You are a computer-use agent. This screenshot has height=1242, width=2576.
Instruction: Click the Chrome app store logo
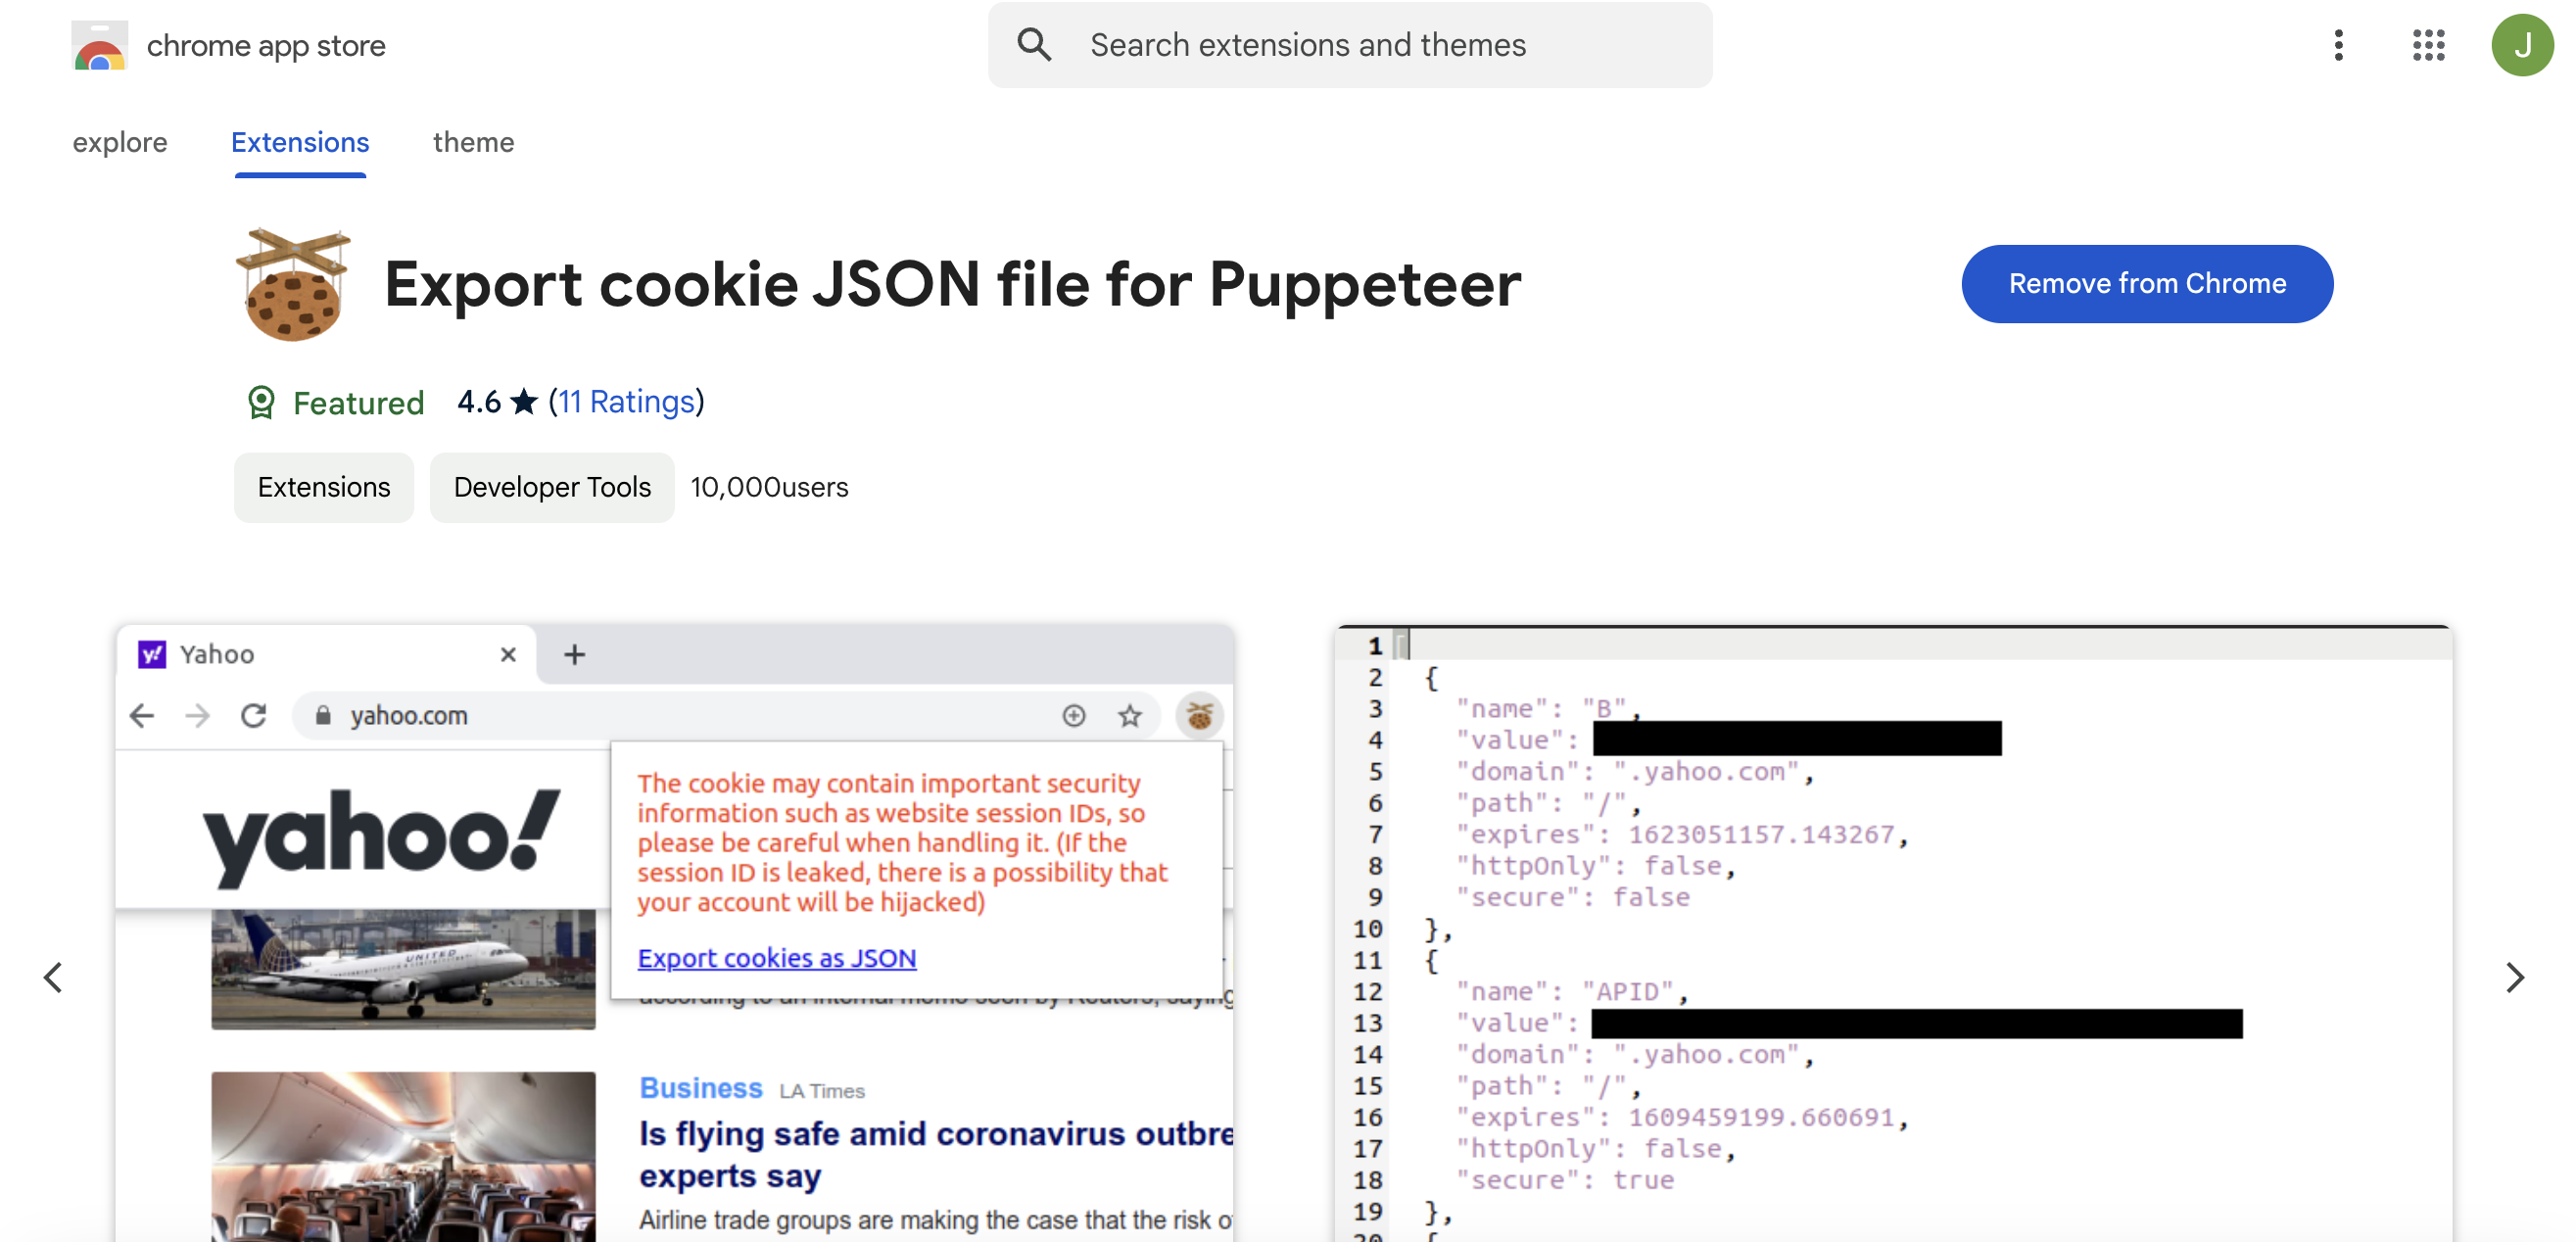point(99,45)
